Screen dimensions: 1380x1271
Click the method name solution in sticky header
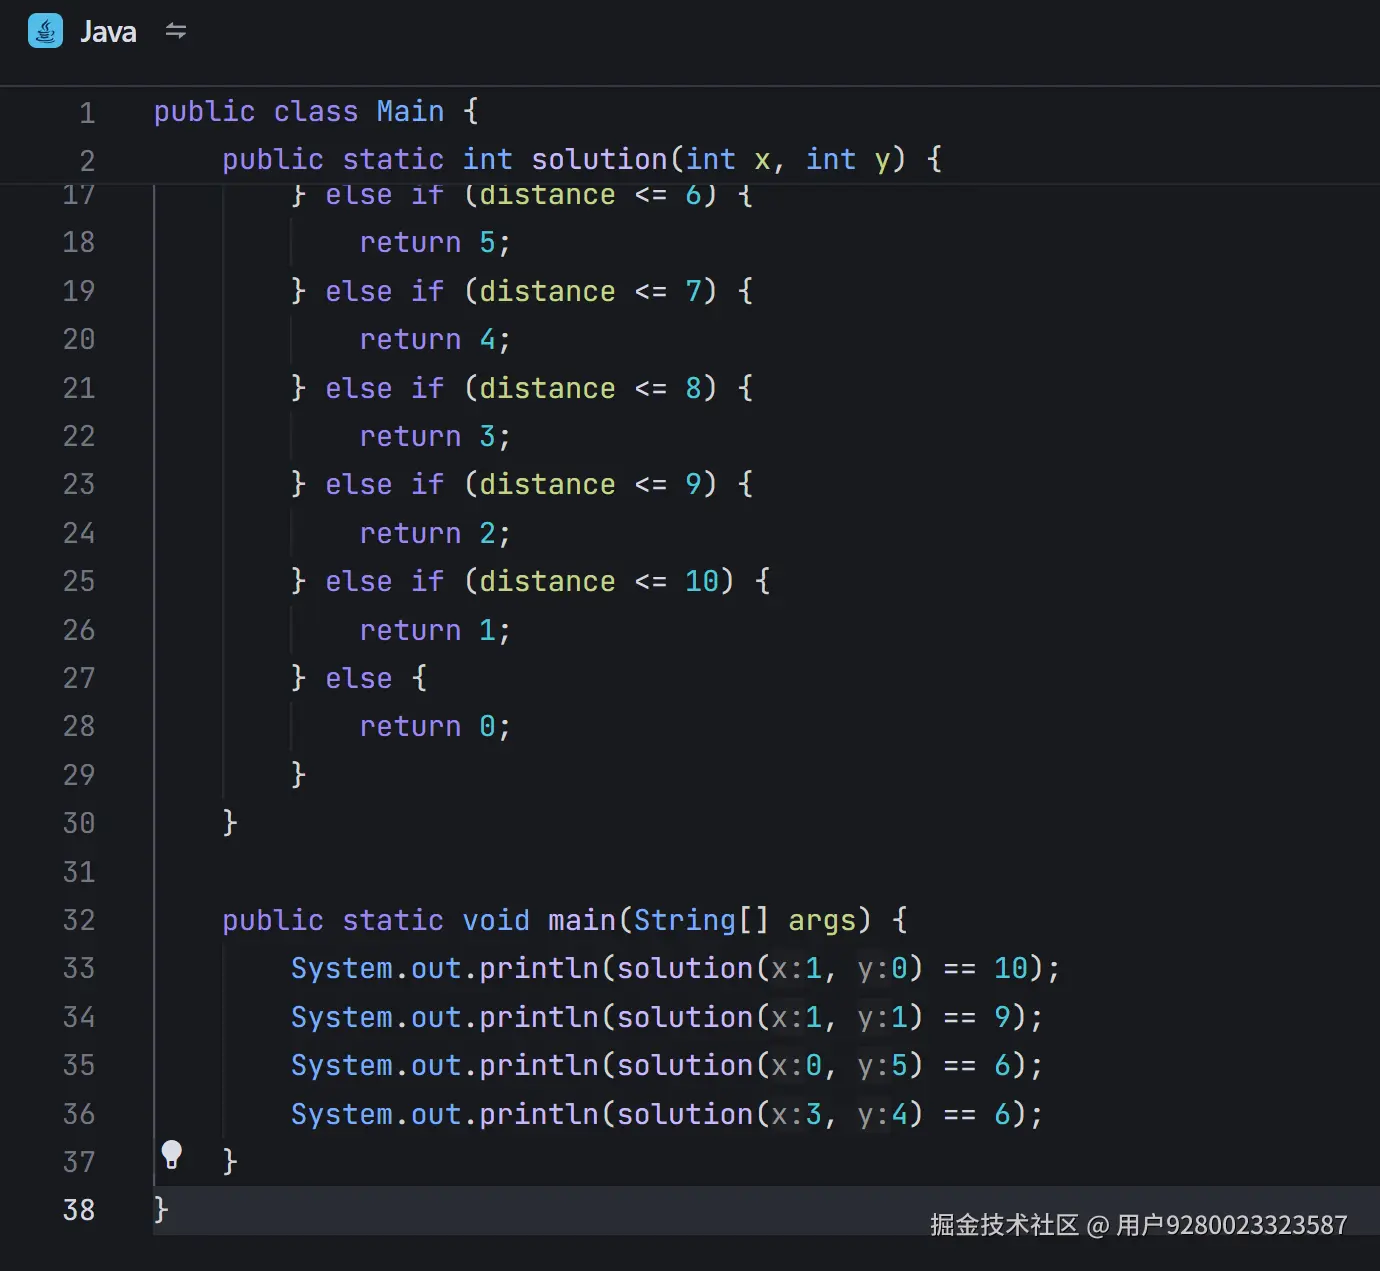599,159
